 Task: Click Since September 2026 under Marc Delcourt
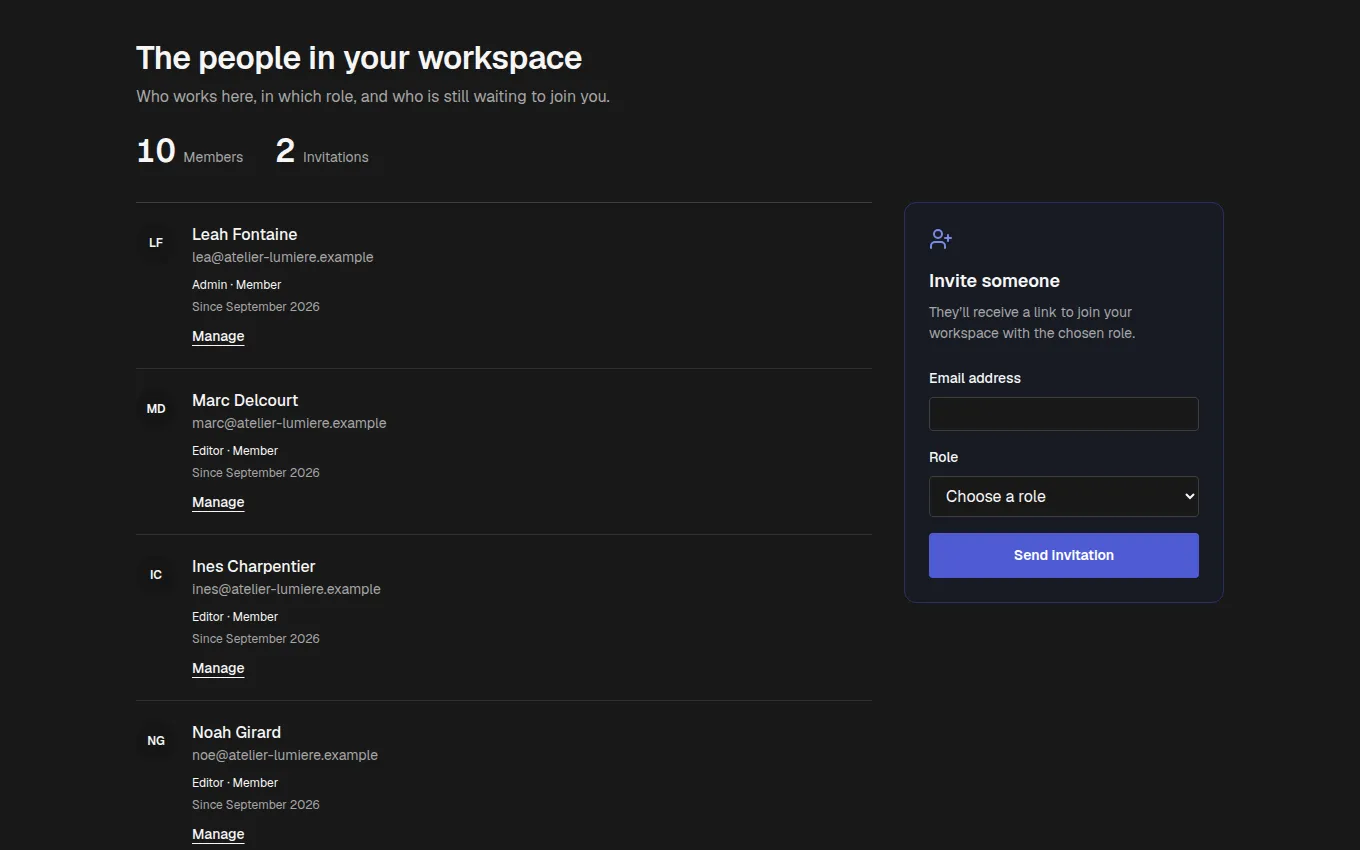256,473
